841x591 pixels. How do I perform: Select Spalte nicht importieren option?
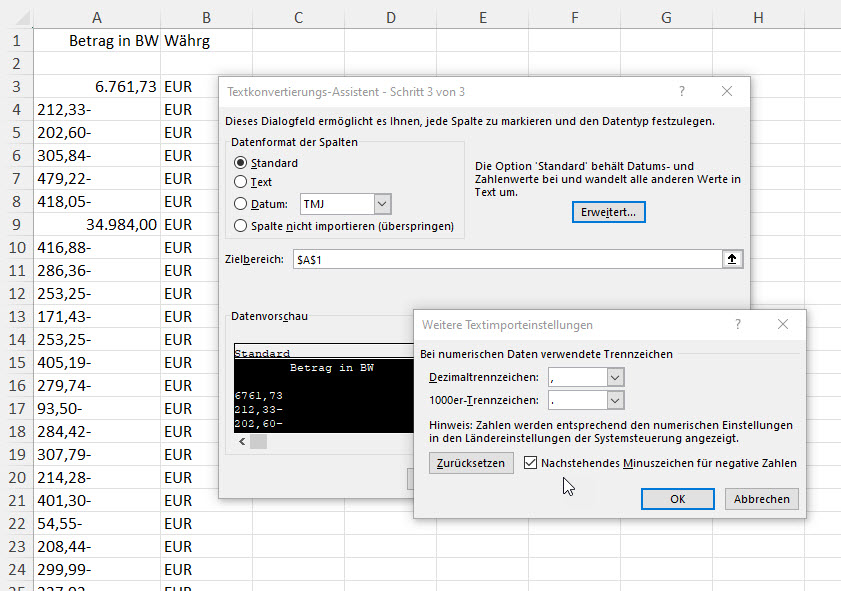click(x=240, y=226)
